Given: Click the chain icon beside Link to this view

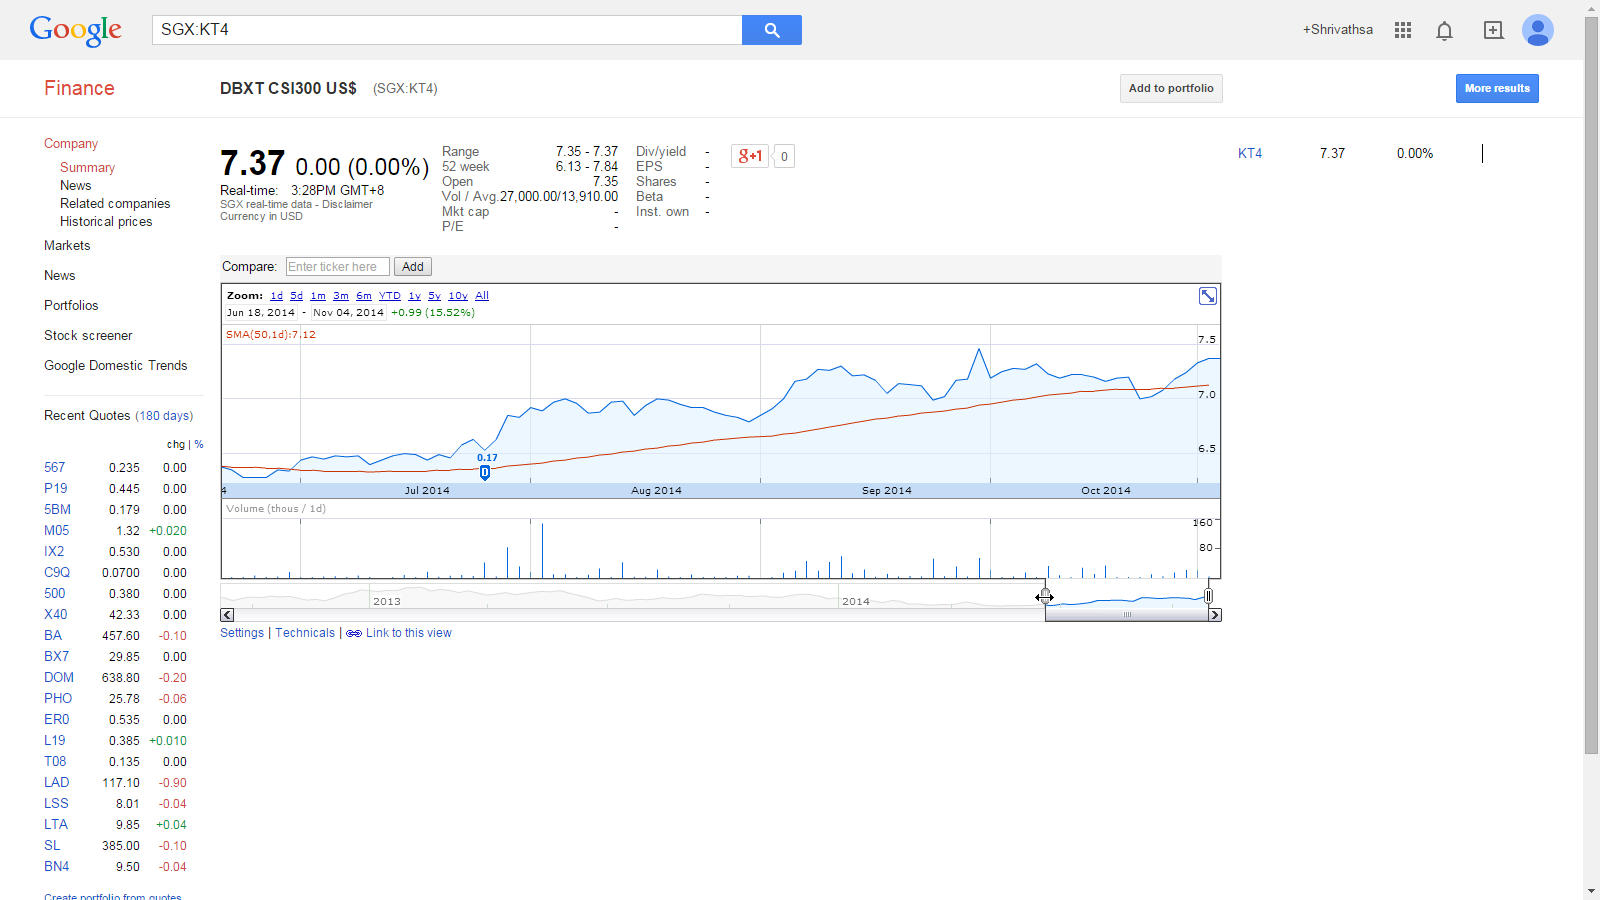Looking at the screenshot, I should coord(354,634).
